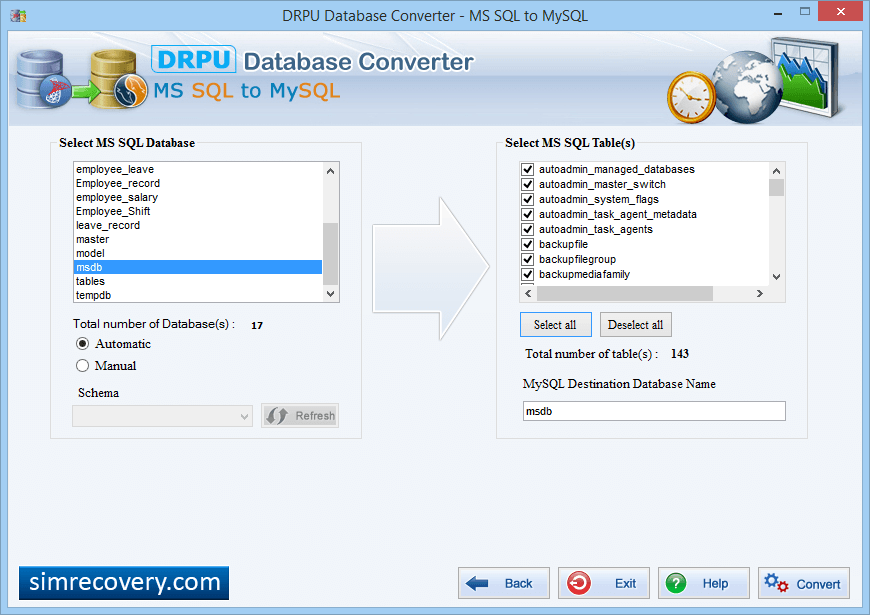Select the Automatic radio button

point(82,344)
